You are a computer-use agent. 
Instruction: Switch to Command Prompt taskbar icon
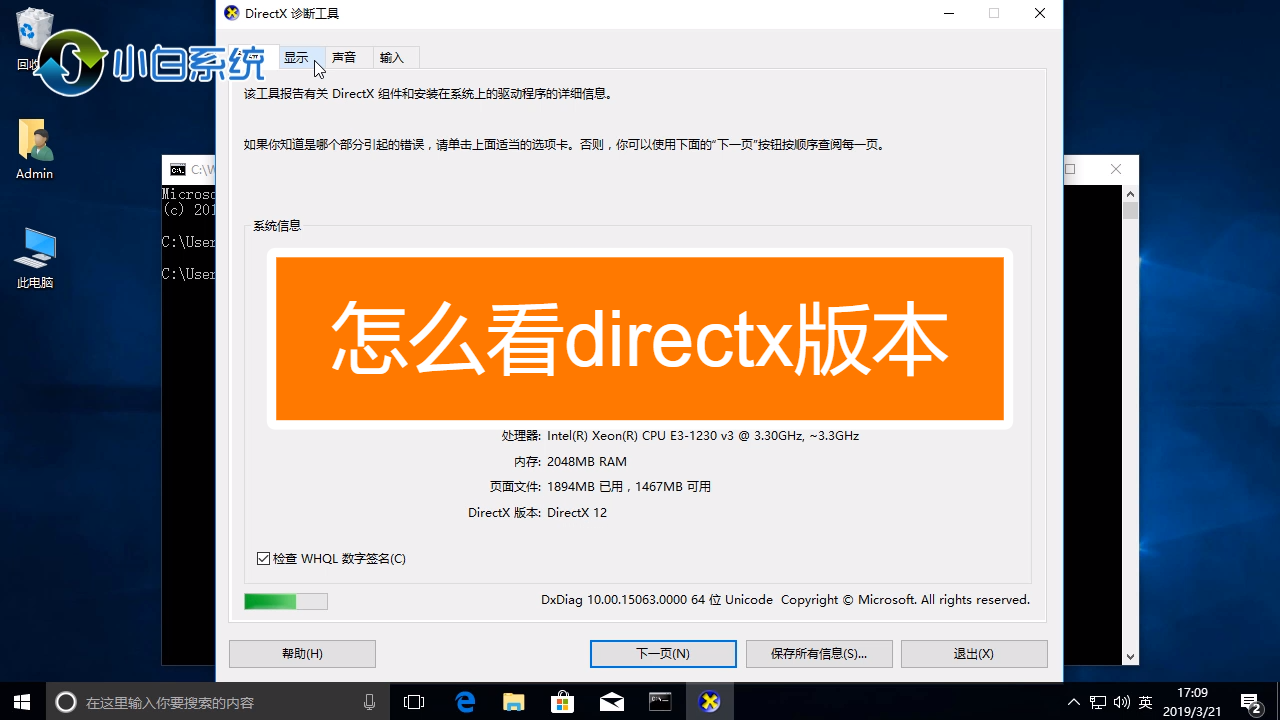click(660, 702)
